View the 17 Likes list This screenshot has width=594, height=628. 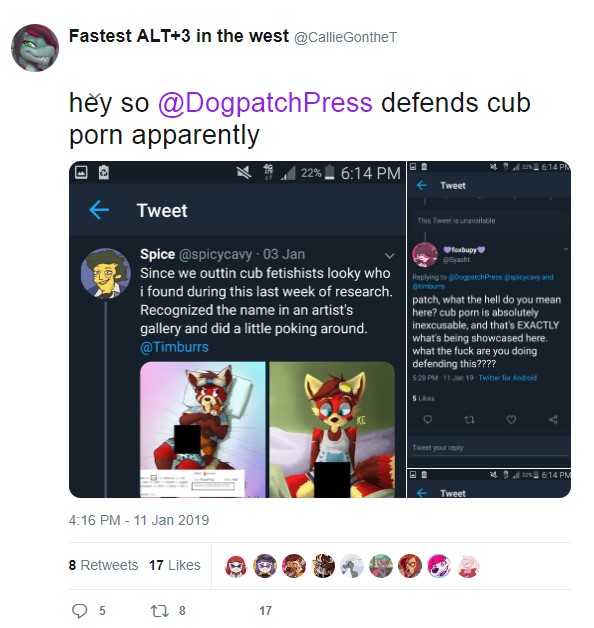pos(175,565)
